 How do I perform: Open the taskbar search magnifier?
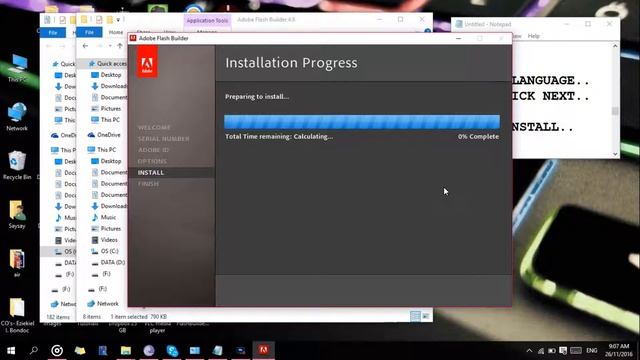coord(34,350)
